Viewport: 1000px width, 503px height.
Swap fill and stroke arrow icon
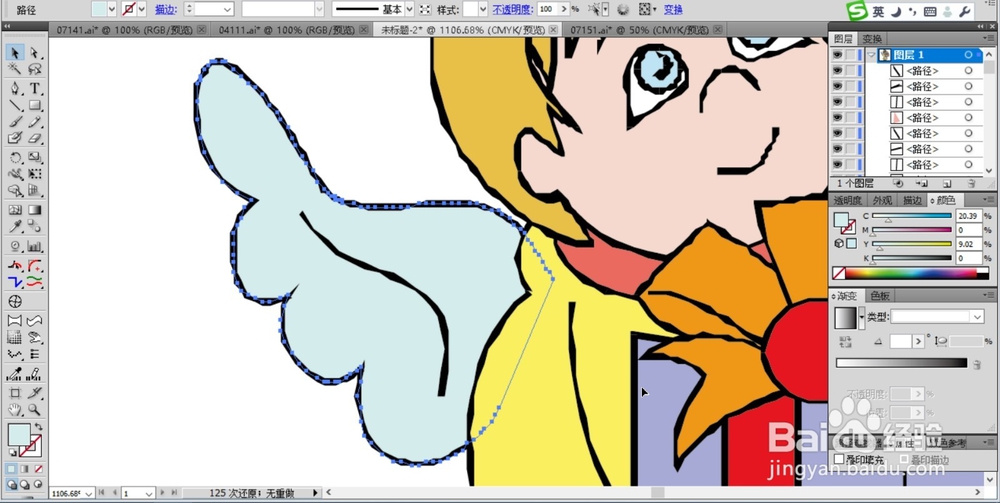[38, 427]
